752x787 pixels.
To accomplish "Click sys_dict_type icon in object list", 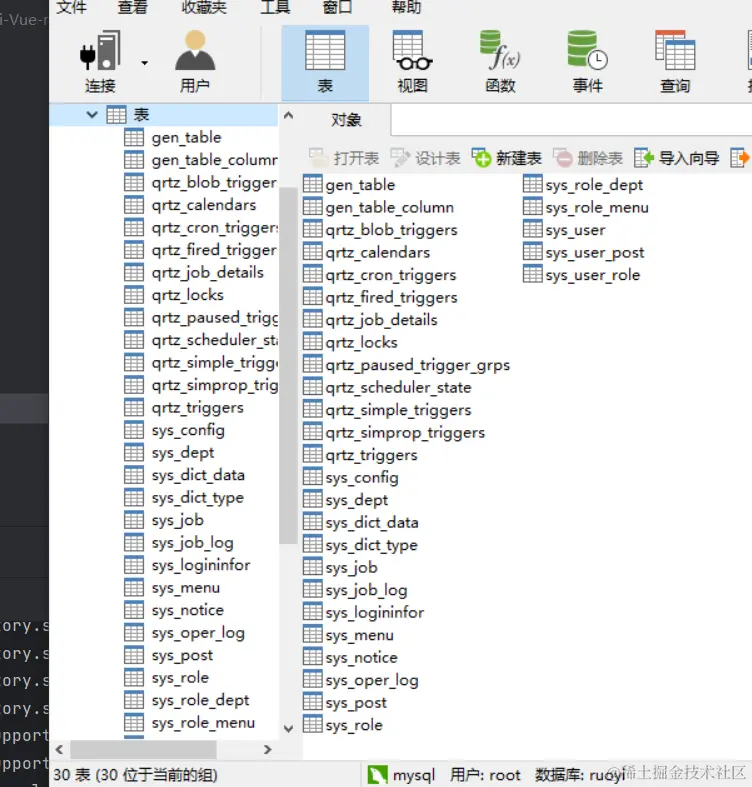I will (313, 544).
